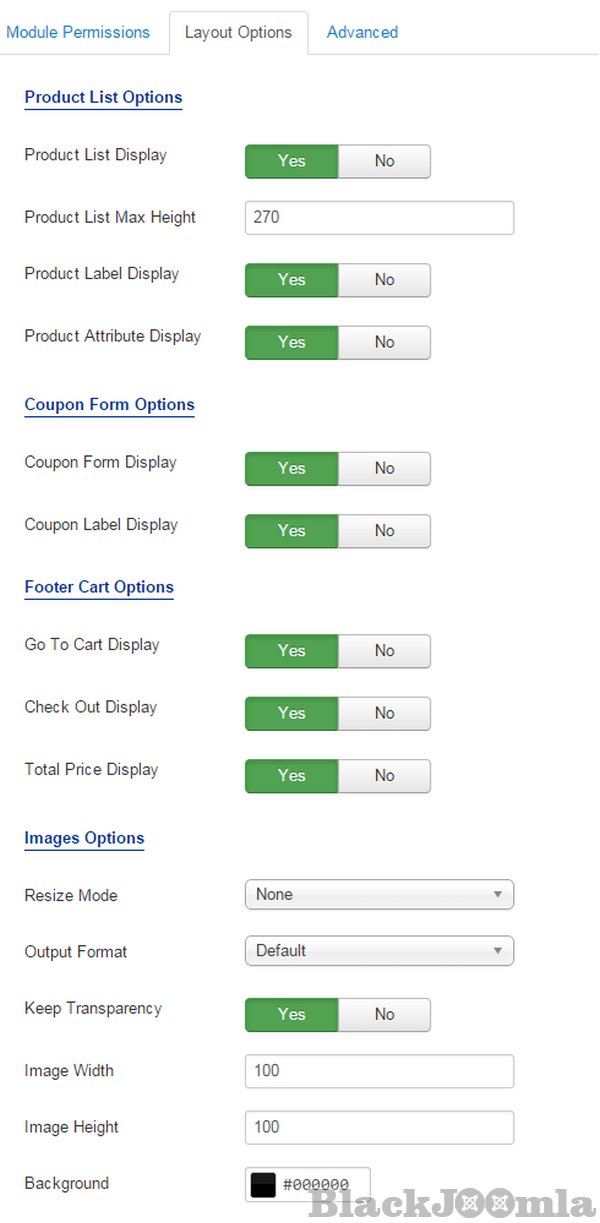The width and height of the screenshot is (600, 1223).
Task: Open the Module Permissions tab
Action: [x=78, y=32]
